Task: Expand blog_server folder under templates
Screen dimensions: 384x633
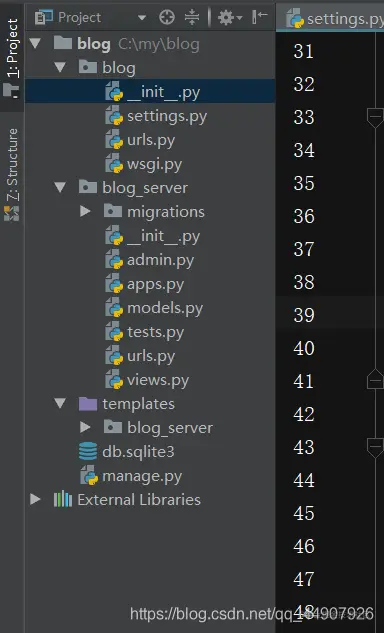Action: pos(85,427)
